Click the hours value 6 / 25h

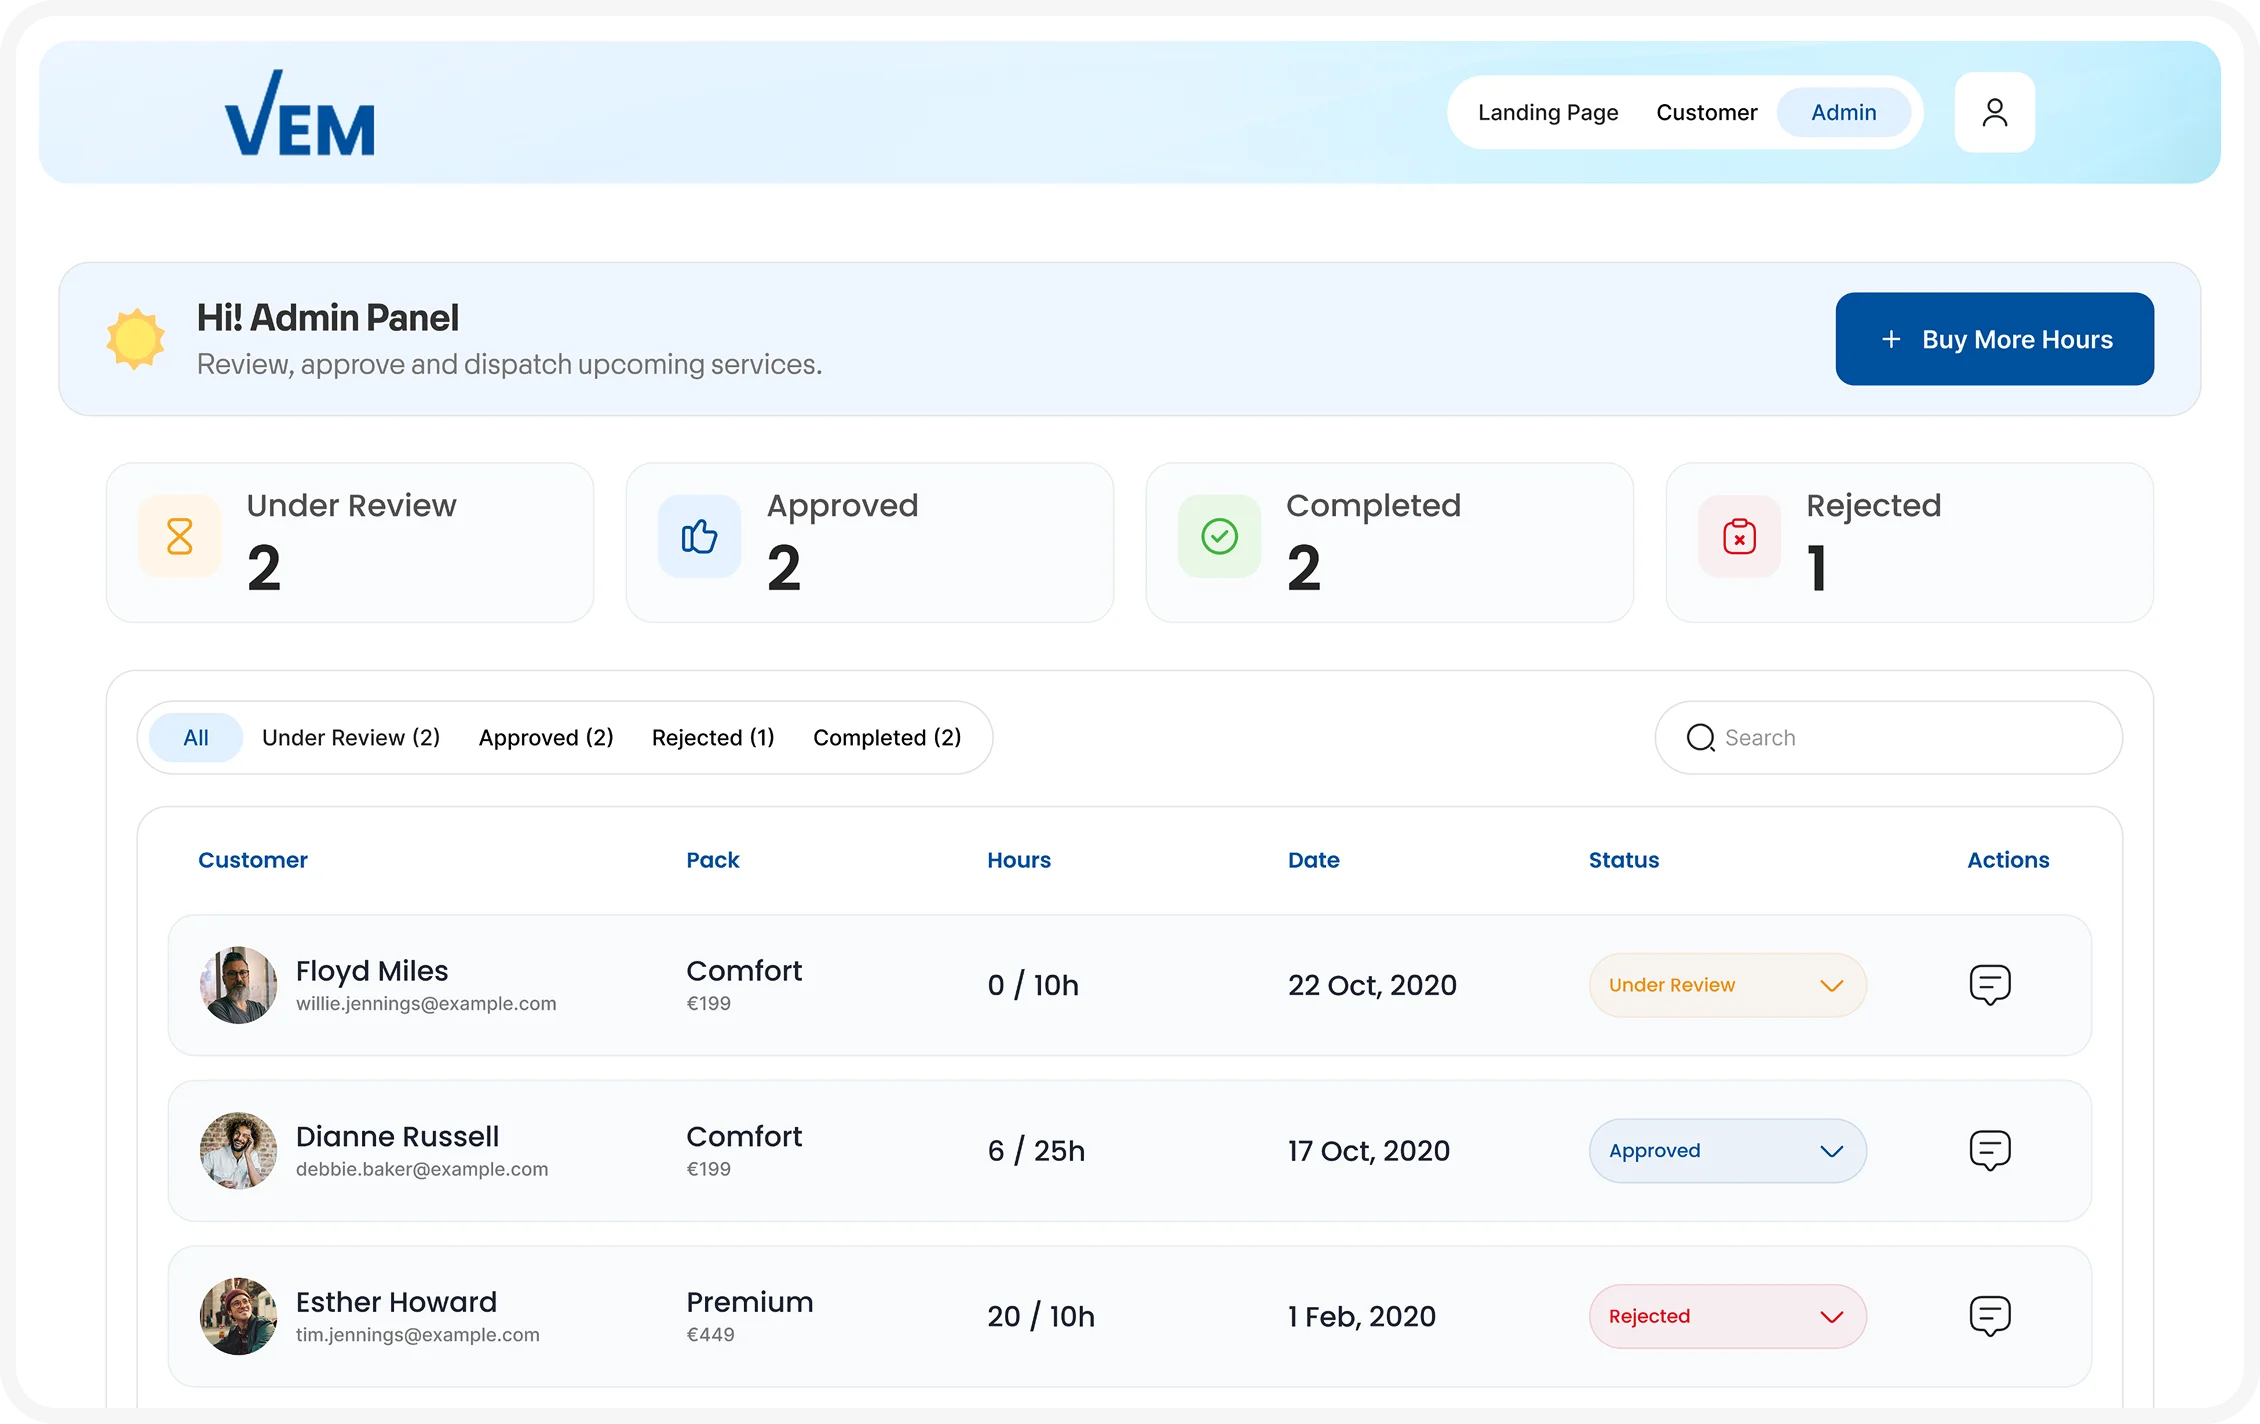click(x=1036, y=1151)
